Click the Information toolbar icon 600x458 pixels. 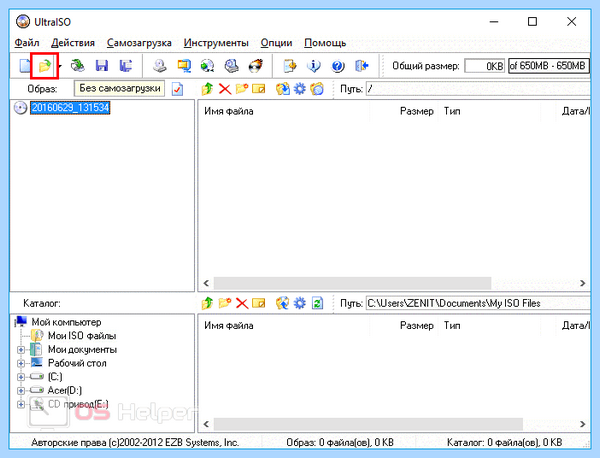click(x=314, y=66)
